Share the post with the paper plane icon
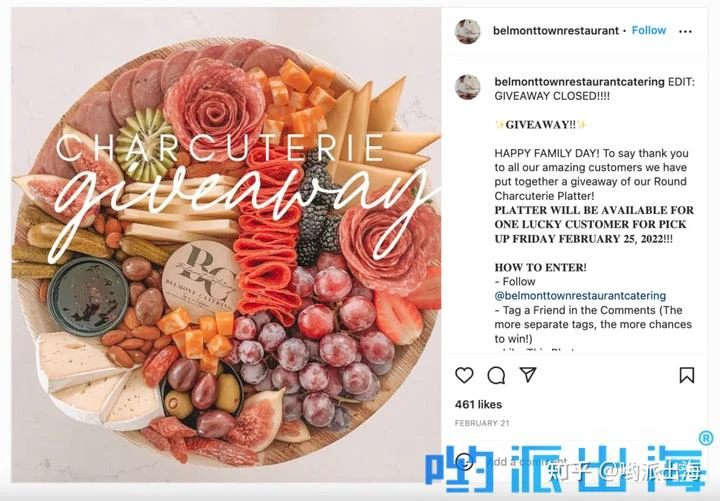This screenshot has width=720, height=501. 528,375
